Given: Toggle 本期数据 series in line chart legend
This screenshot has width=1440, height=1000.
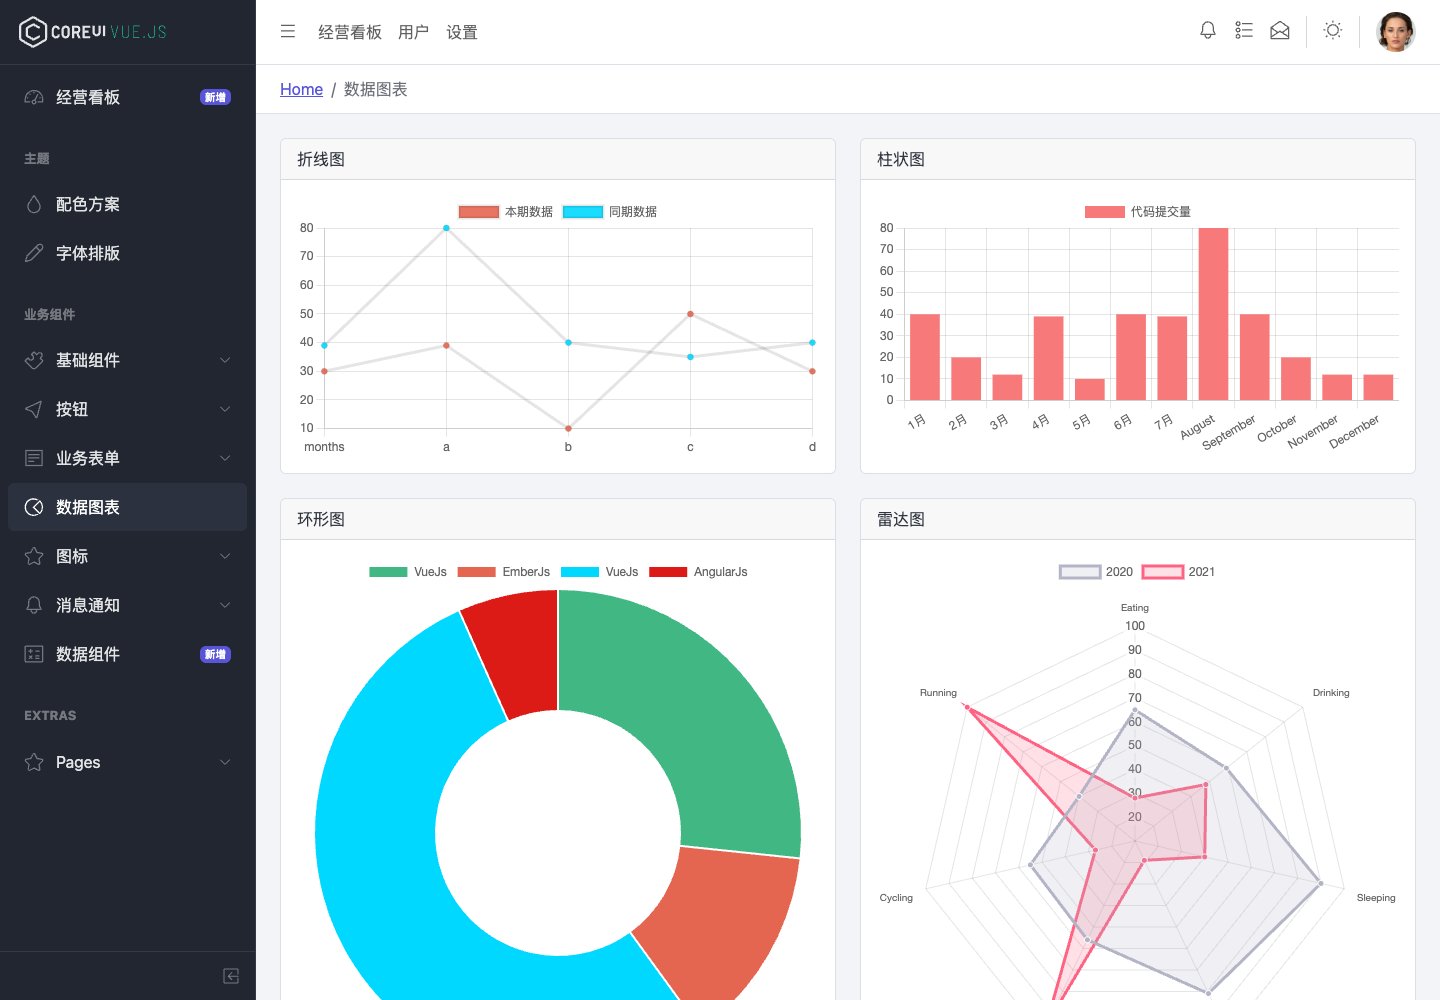Looking at the screenshot, I should pyautogui.click(x=506, y=212).
